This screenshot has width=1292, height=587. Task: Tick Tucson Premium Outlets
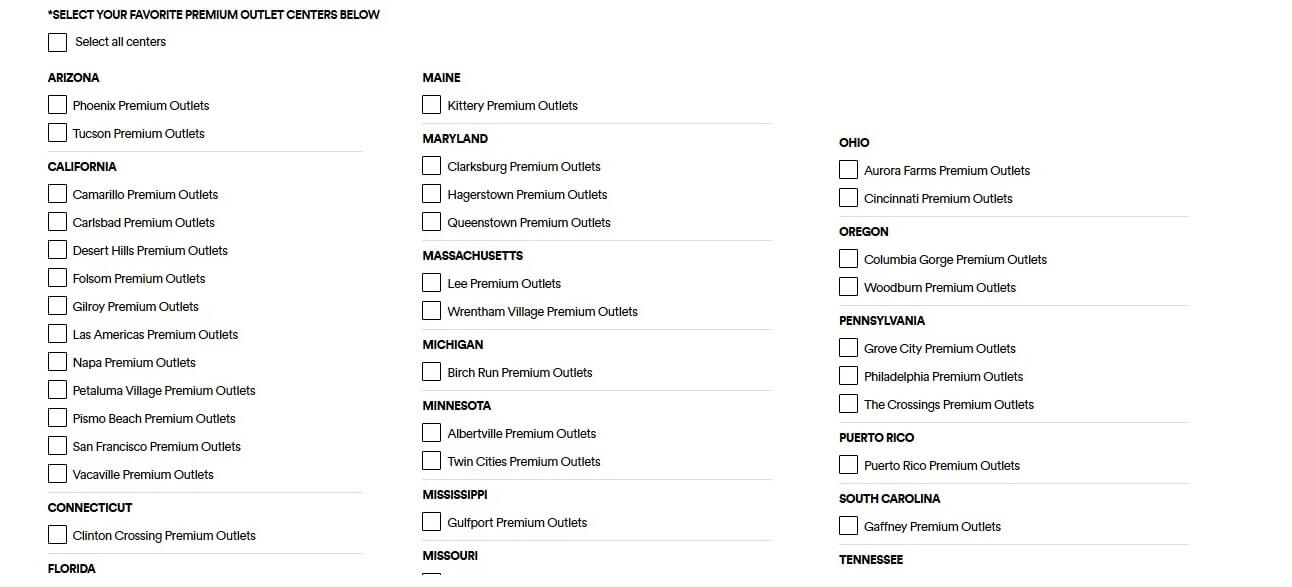(57, 133)
